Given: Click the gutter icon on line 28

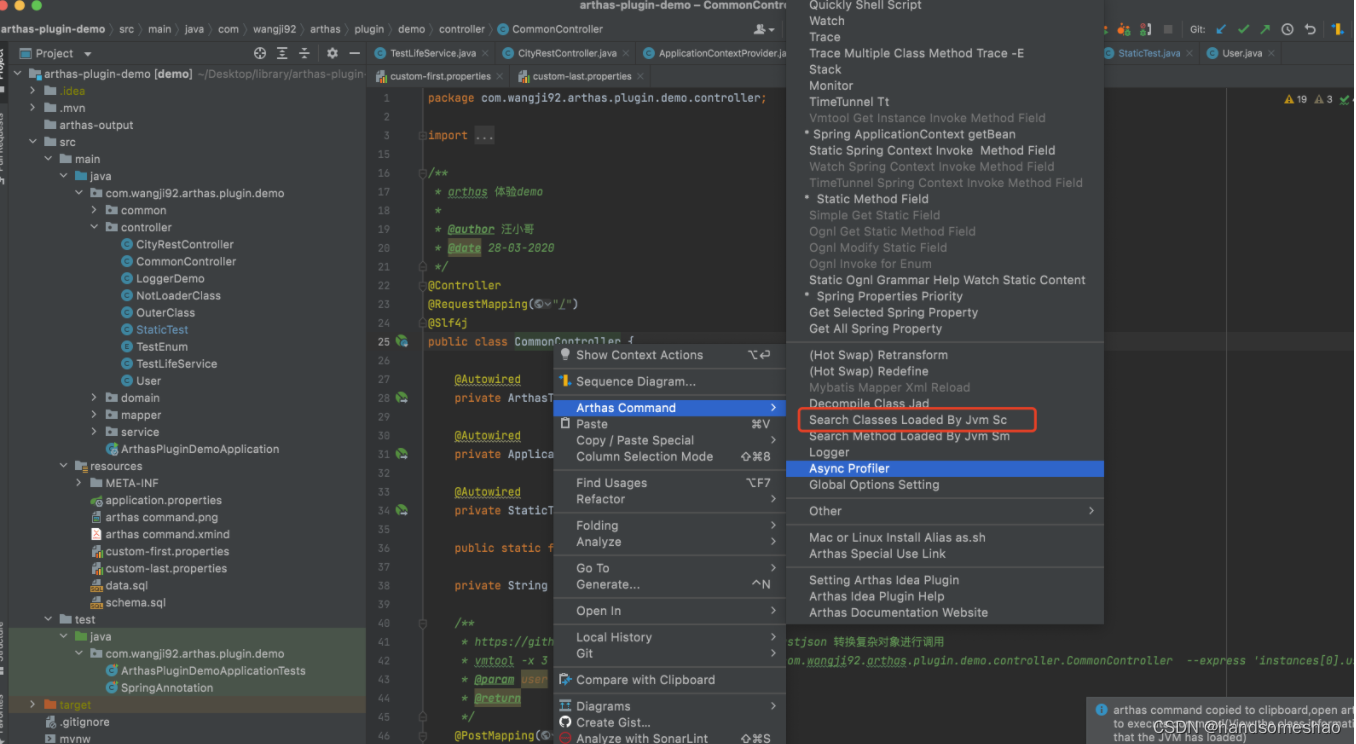Looking at the screenshot, I should point(401,398).
